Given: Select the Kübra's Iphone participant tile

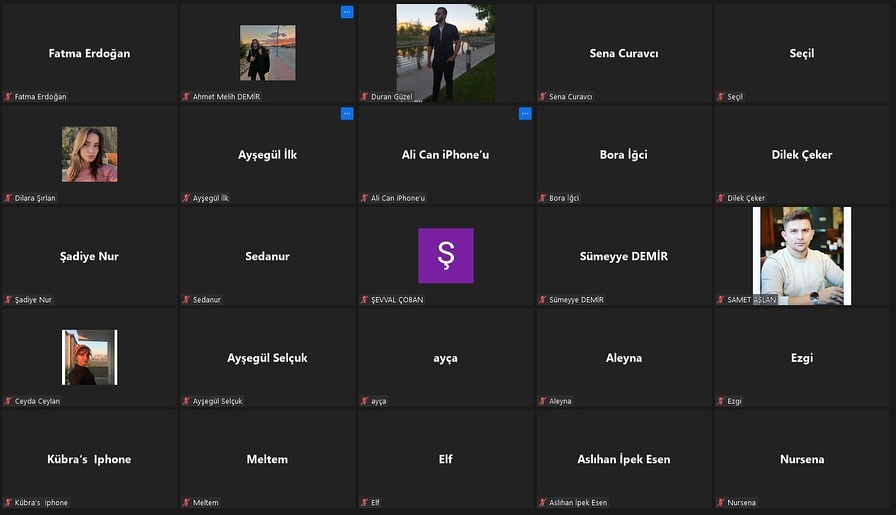Looking at the screenshot, I should (89, 459).
